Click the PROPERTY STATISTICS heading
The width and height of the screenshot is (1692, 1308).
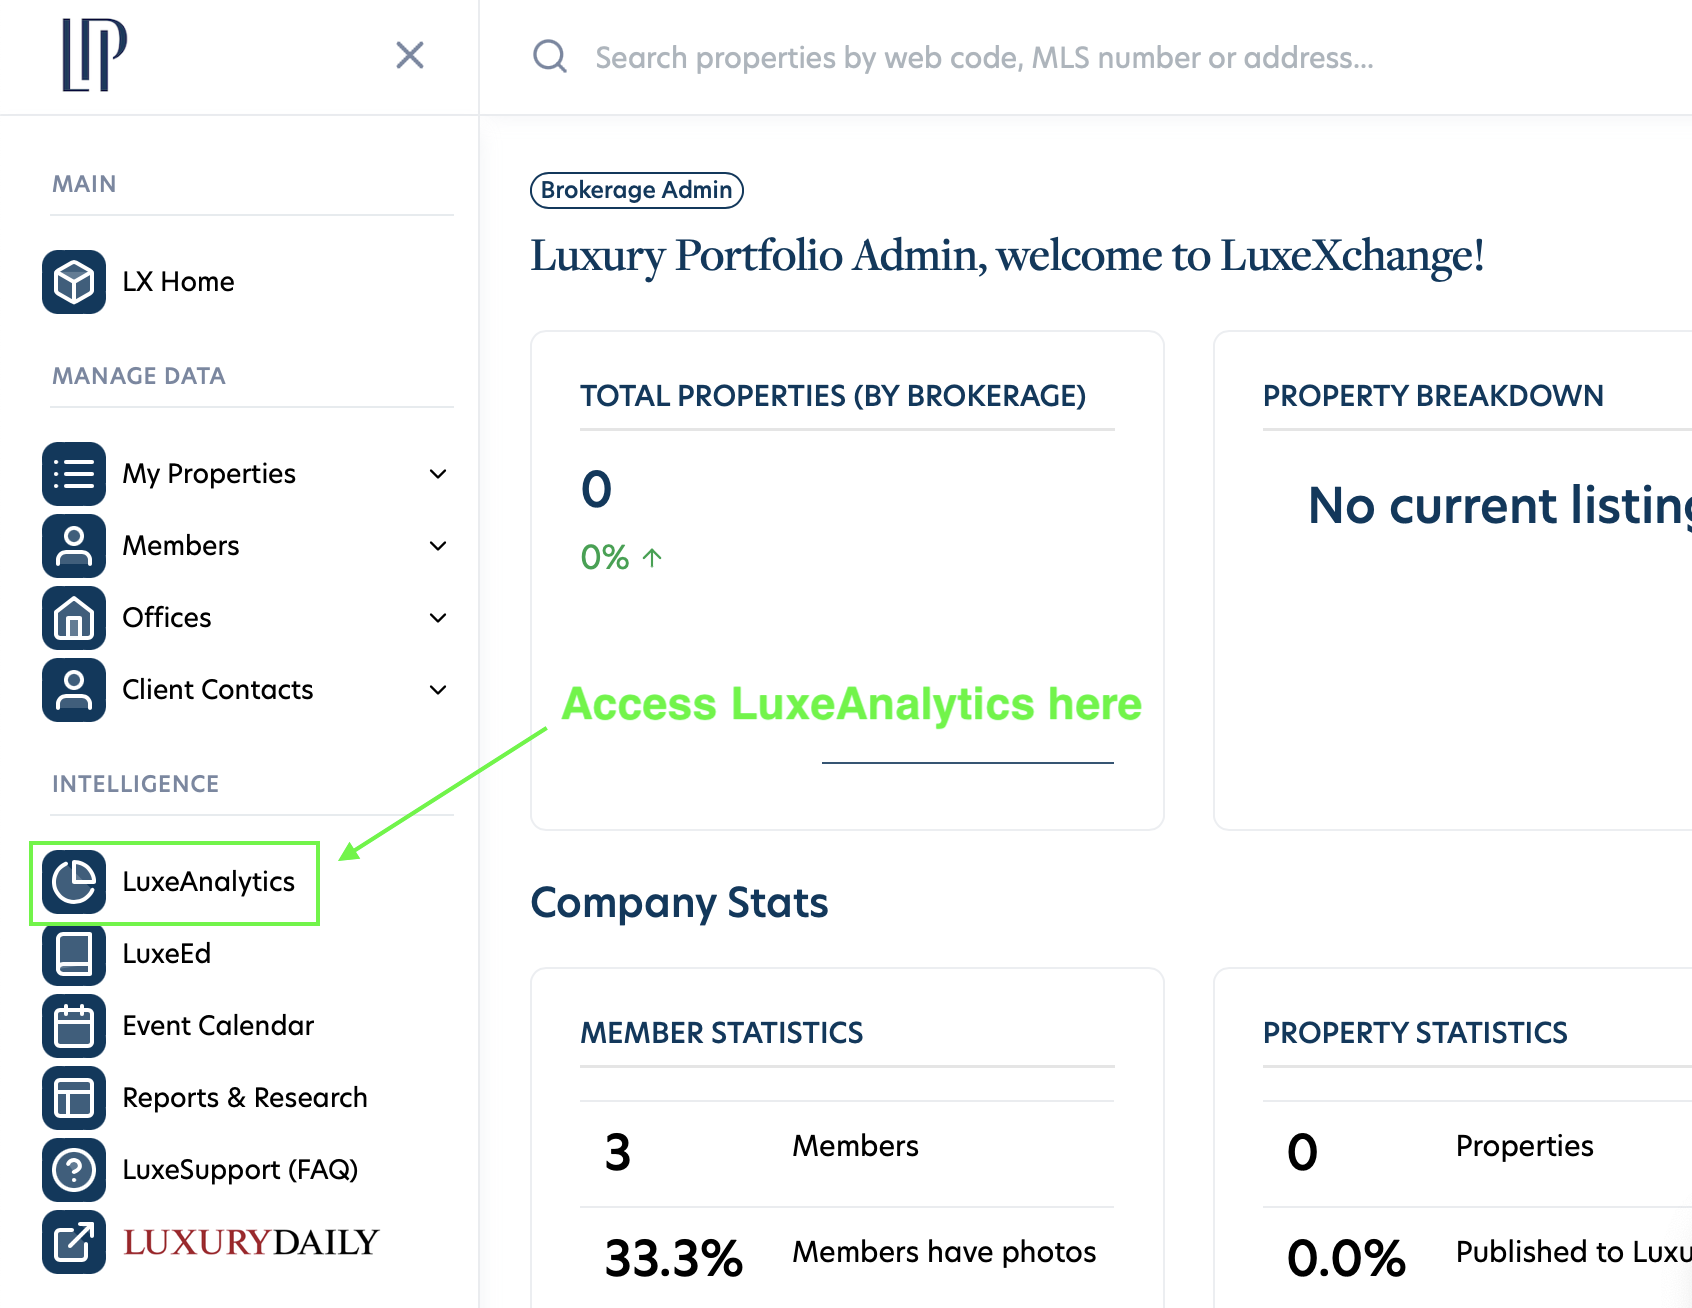coord(1415,1033)
